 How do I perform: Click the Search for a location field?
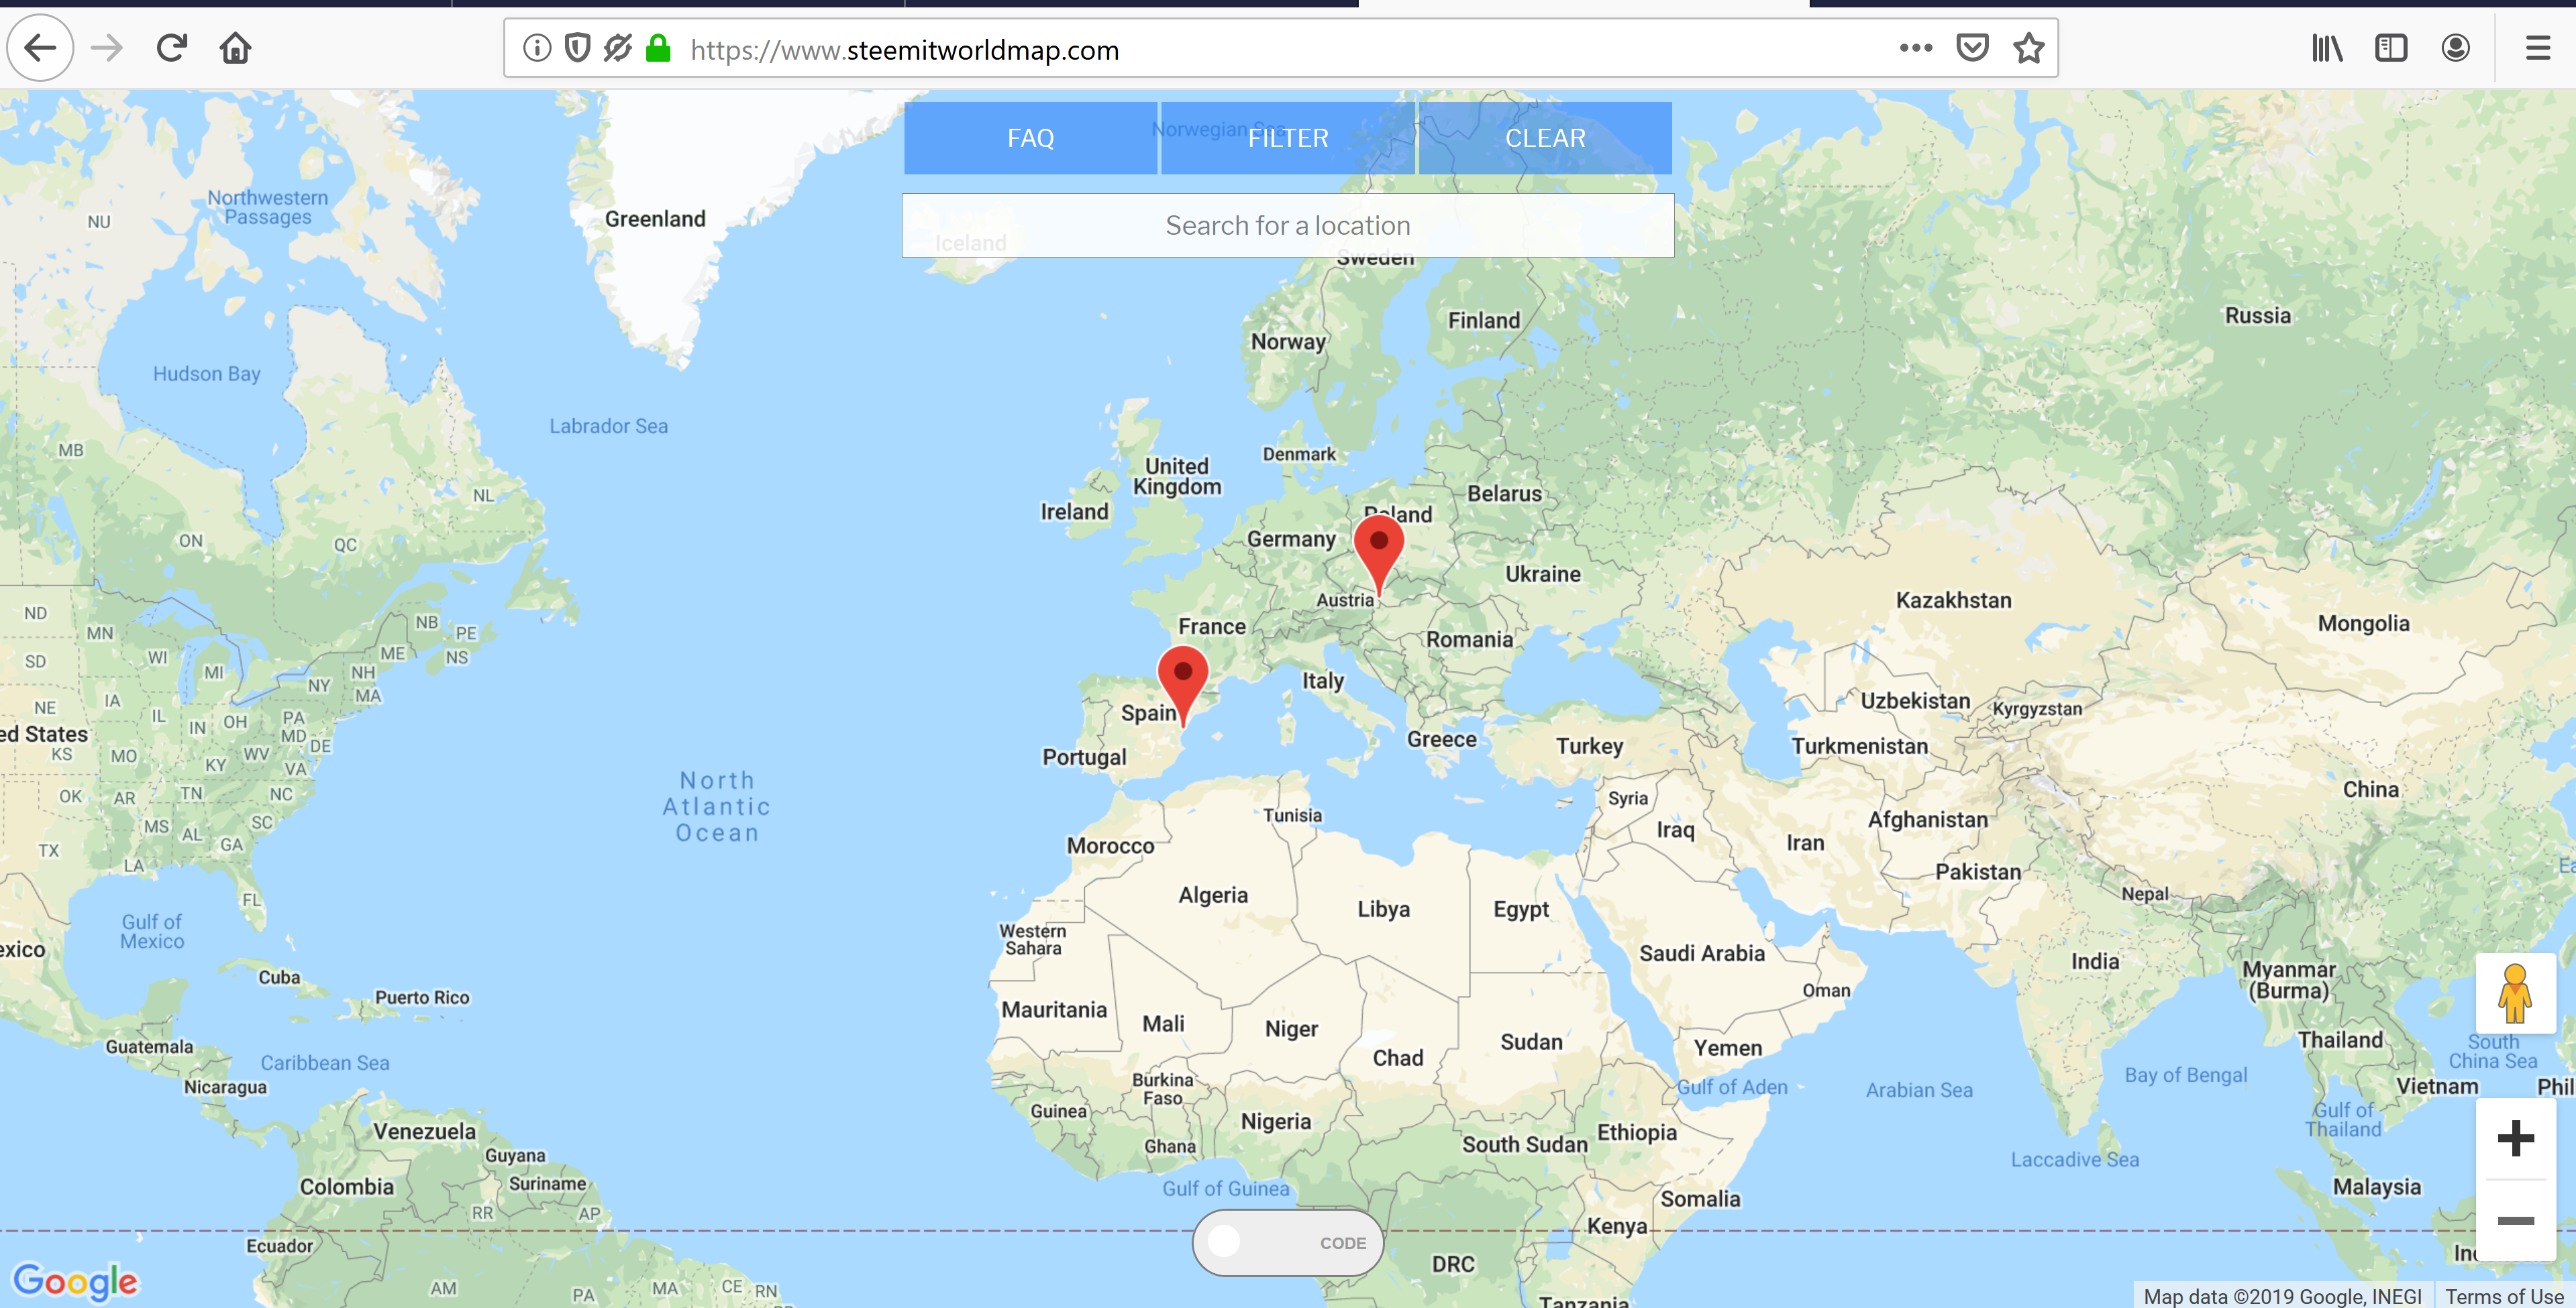click(1288, 226)
